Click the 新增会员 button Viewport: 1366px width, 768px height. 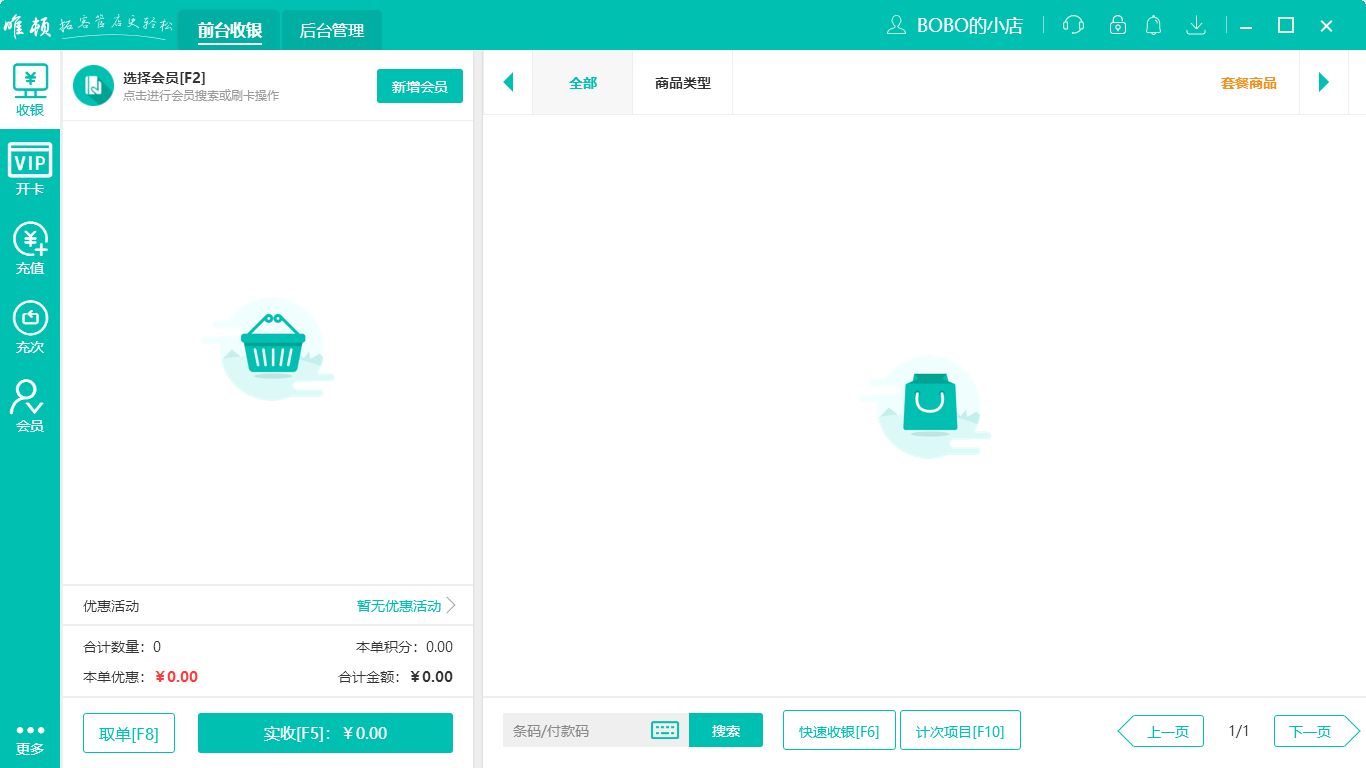coord(420,86)
